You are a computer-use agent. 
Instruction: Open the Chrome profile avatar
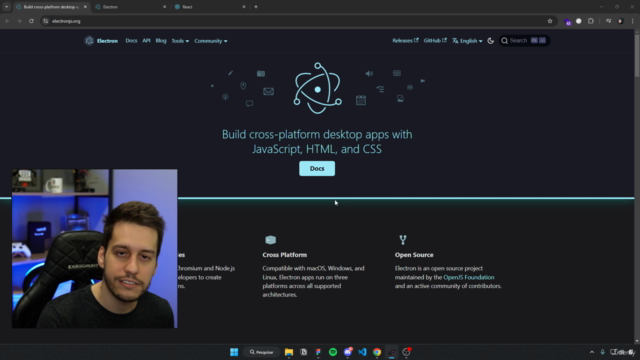point(620,21)
